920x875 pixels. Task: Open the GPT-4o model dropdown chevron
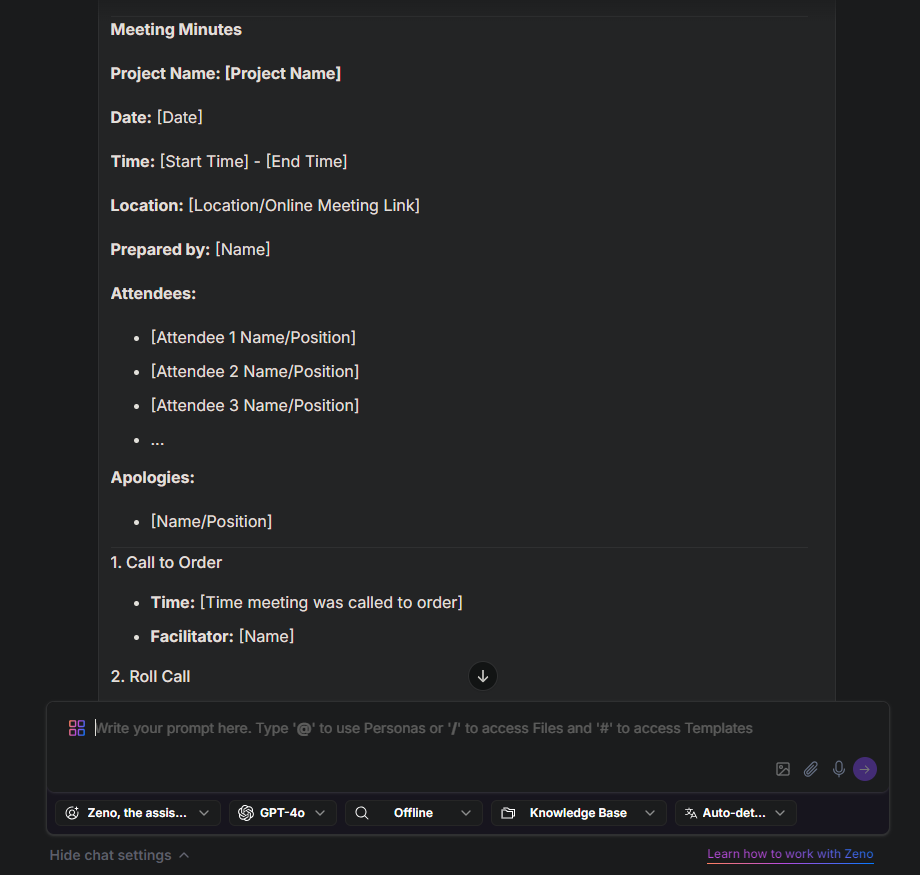tap(320, 813)
